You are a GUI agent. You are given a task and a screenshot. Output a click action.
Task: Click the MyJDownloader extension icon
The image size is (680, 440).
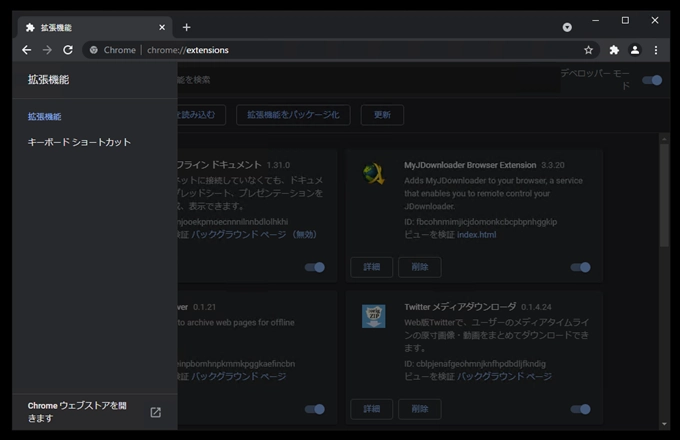[x=373, y=174]
